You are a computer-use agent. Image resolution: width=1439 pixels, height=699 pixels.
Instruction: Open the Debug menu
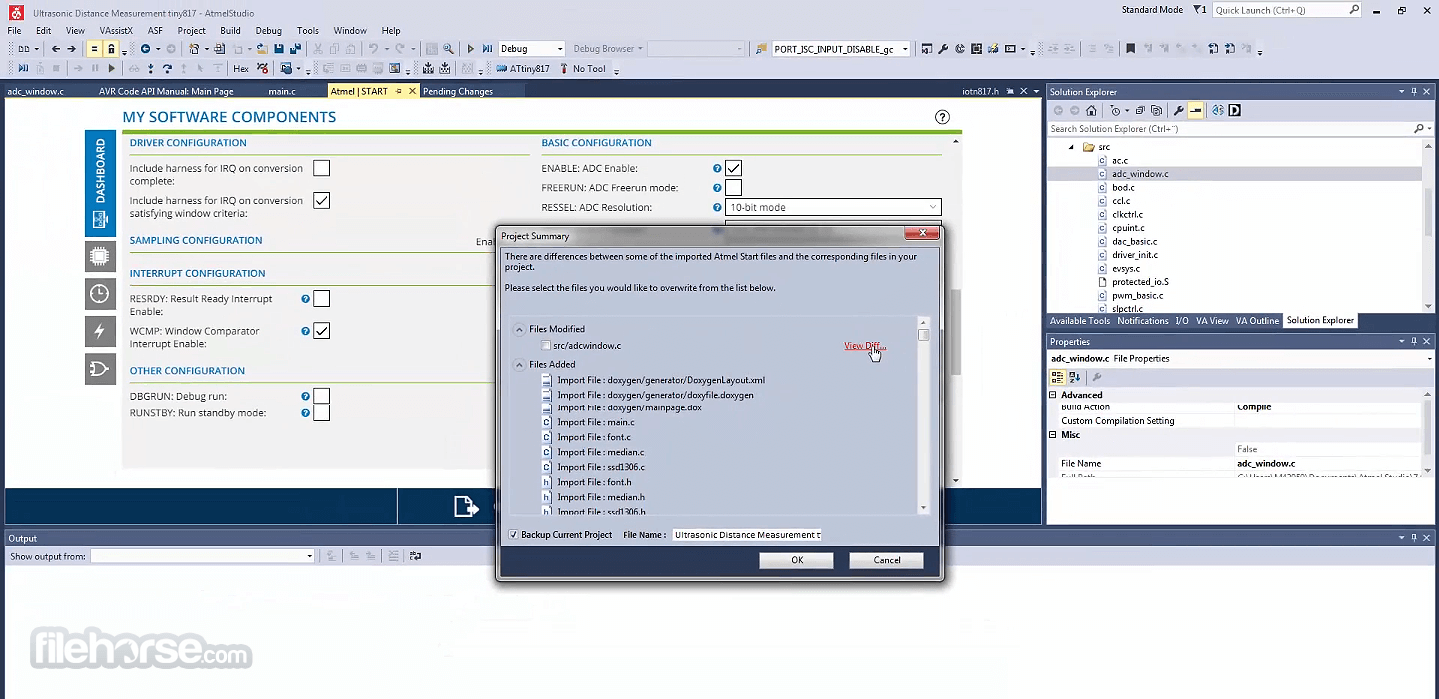pos(268,31)
